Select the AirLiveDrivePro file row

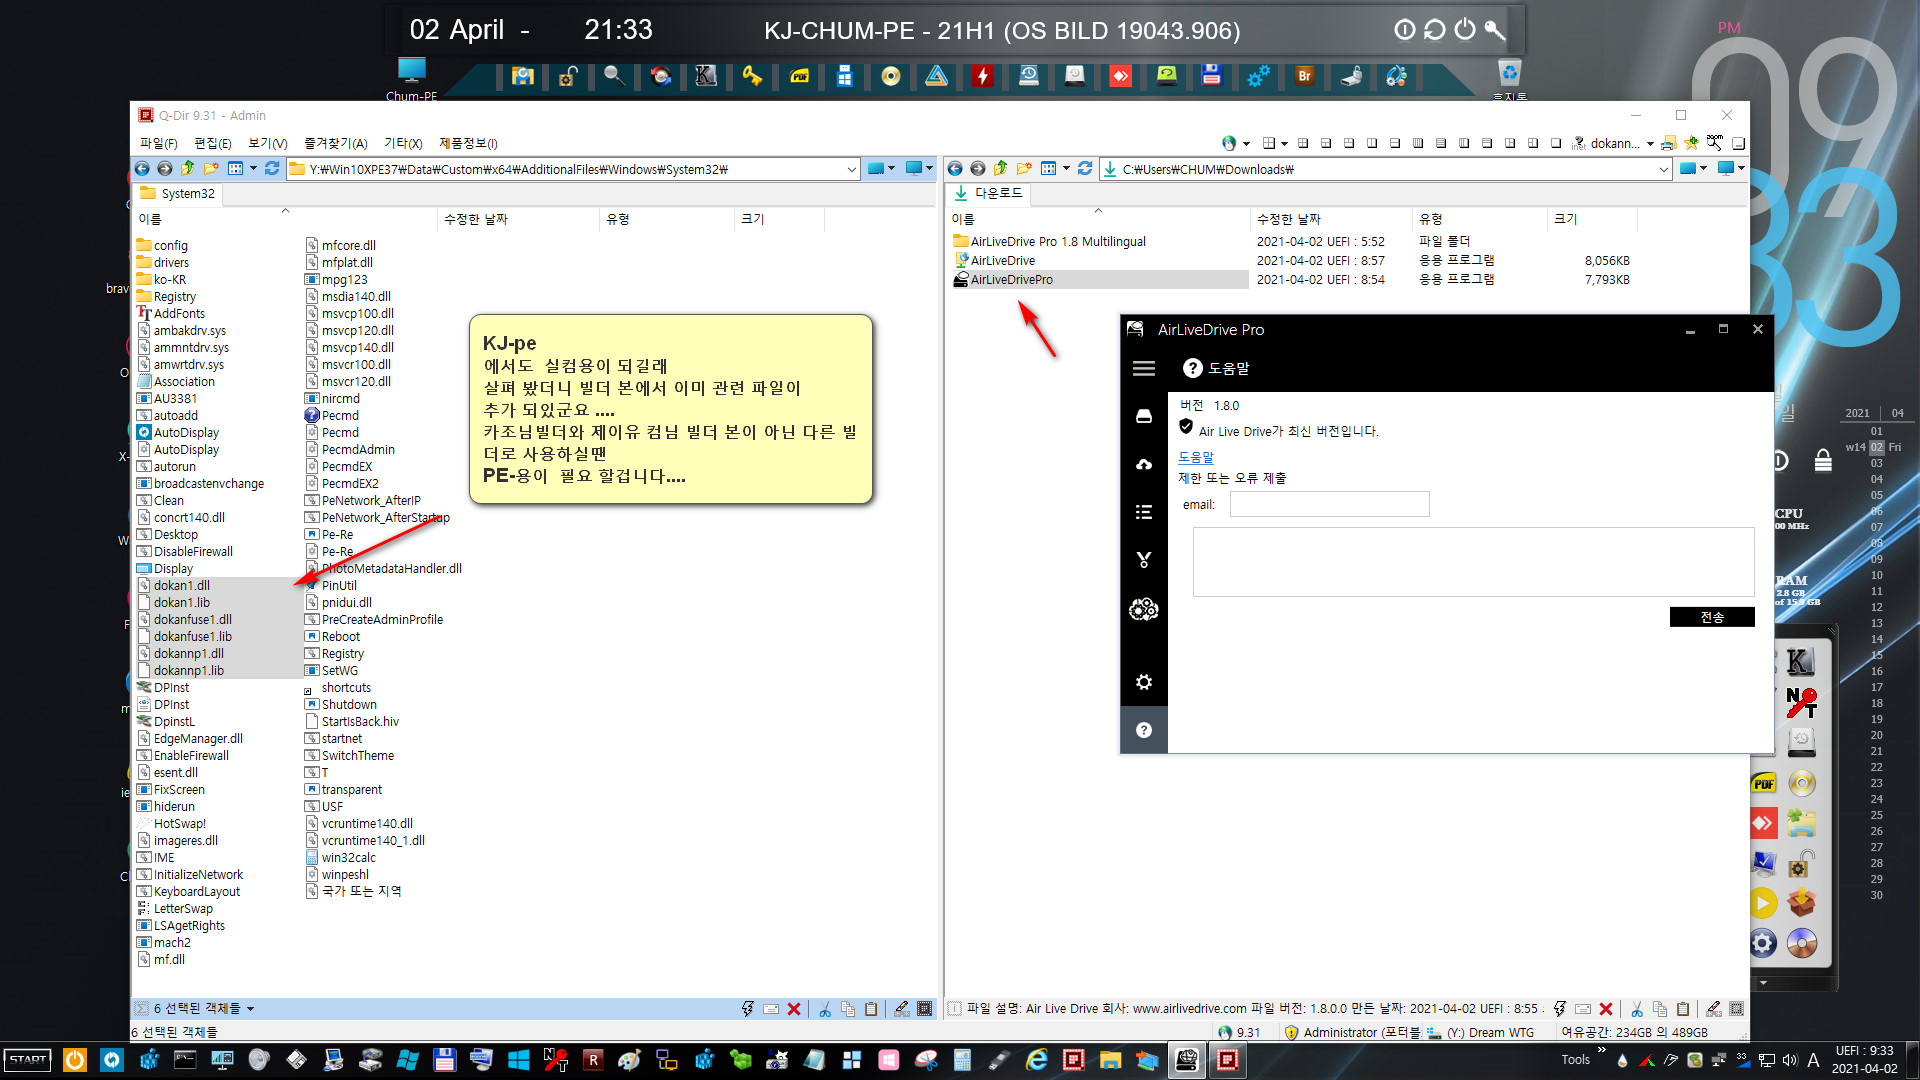pos(1100,280)
